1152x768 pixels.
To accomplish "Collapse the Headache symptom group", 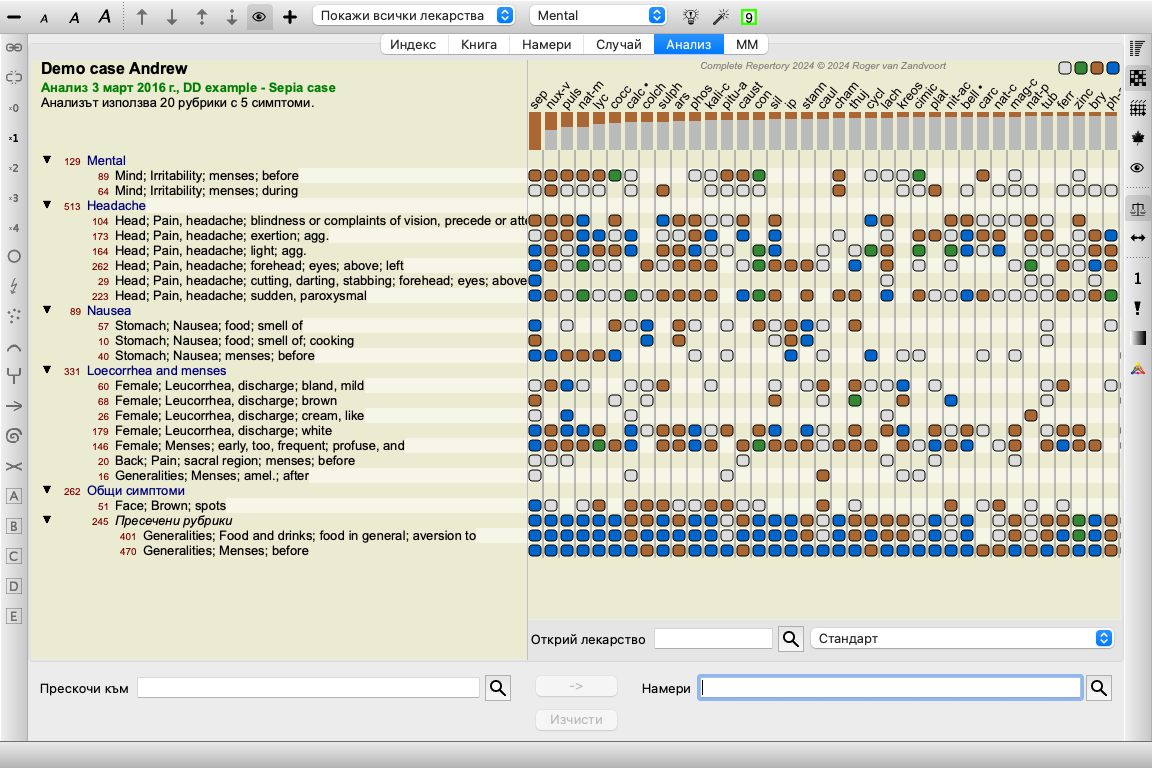I will click(47, 205).
